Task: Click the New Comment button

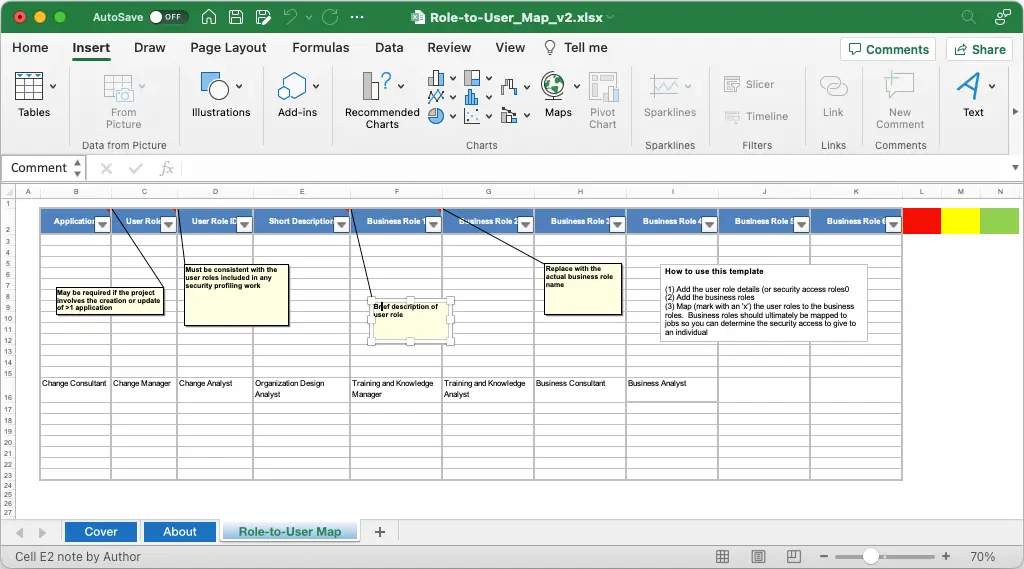Action: (x=899, y=101)
